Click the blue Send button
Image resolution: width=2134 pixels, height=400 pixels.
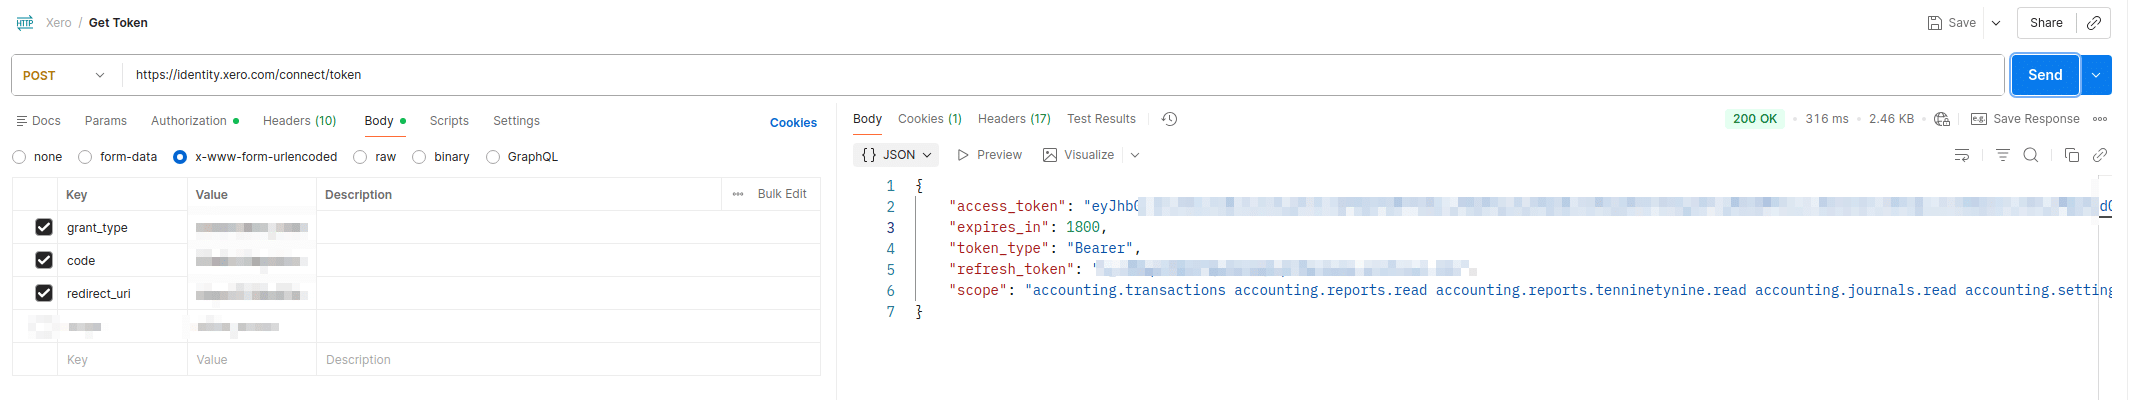[2045, 75]
